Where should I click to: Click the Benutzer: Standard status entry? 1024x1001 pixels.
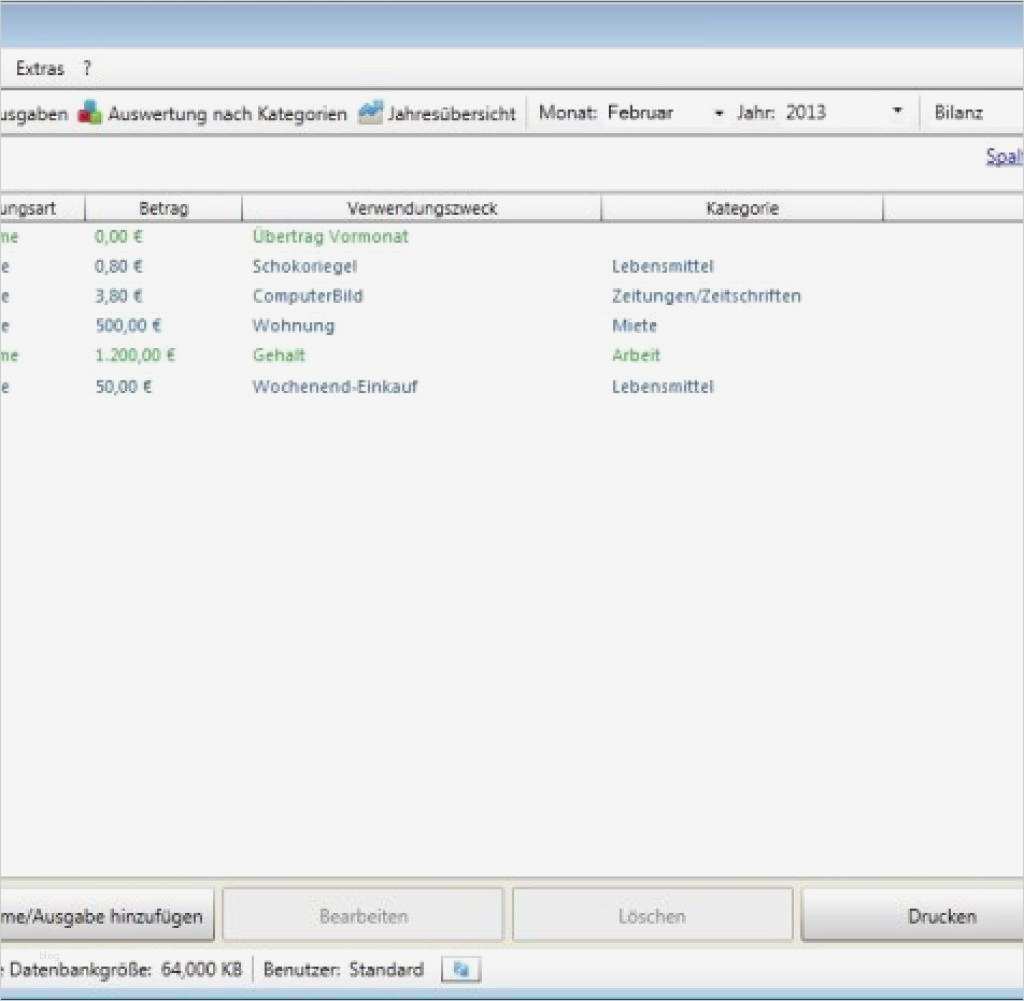point(344,969)
